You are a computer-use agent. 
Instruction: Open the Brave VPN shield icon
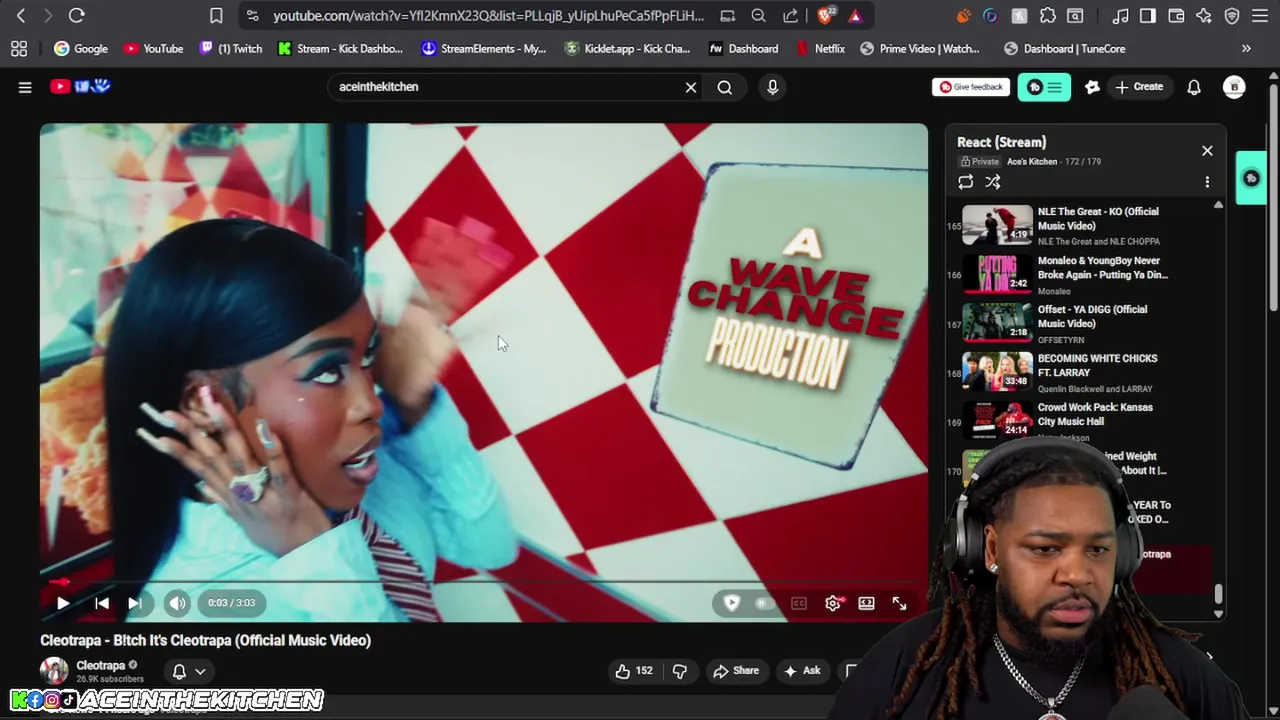(1232, 16)
